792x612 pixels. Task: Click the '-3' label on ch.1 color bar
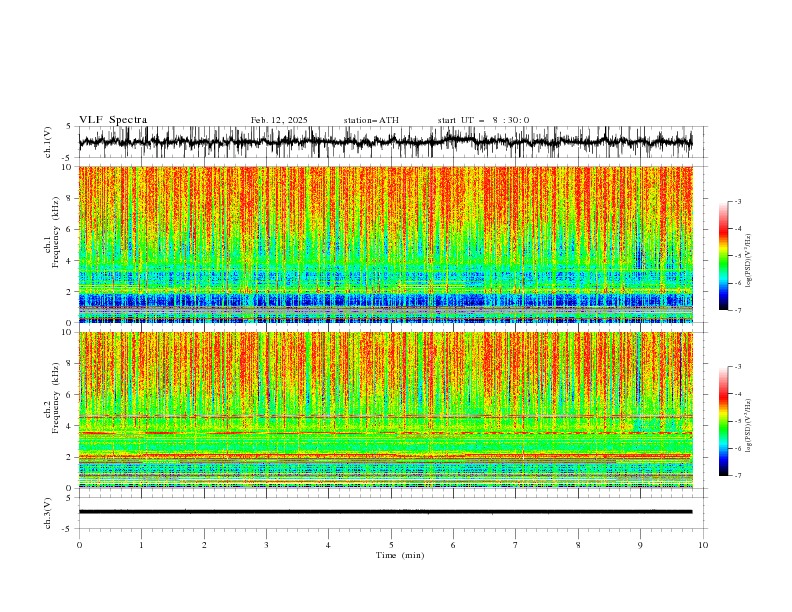click(x=737, y=201)
